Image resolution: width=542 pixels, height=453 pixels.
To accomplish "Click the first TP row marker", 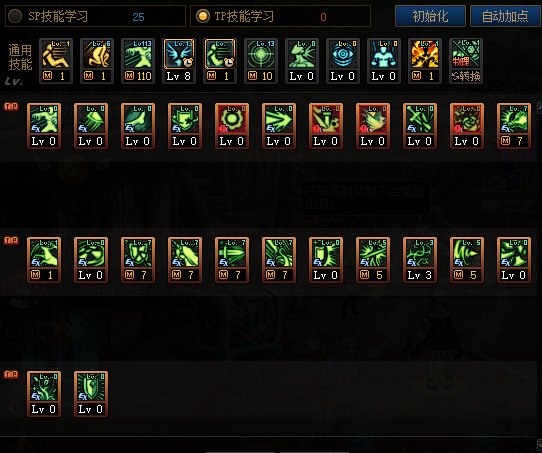I will (11, 106).
